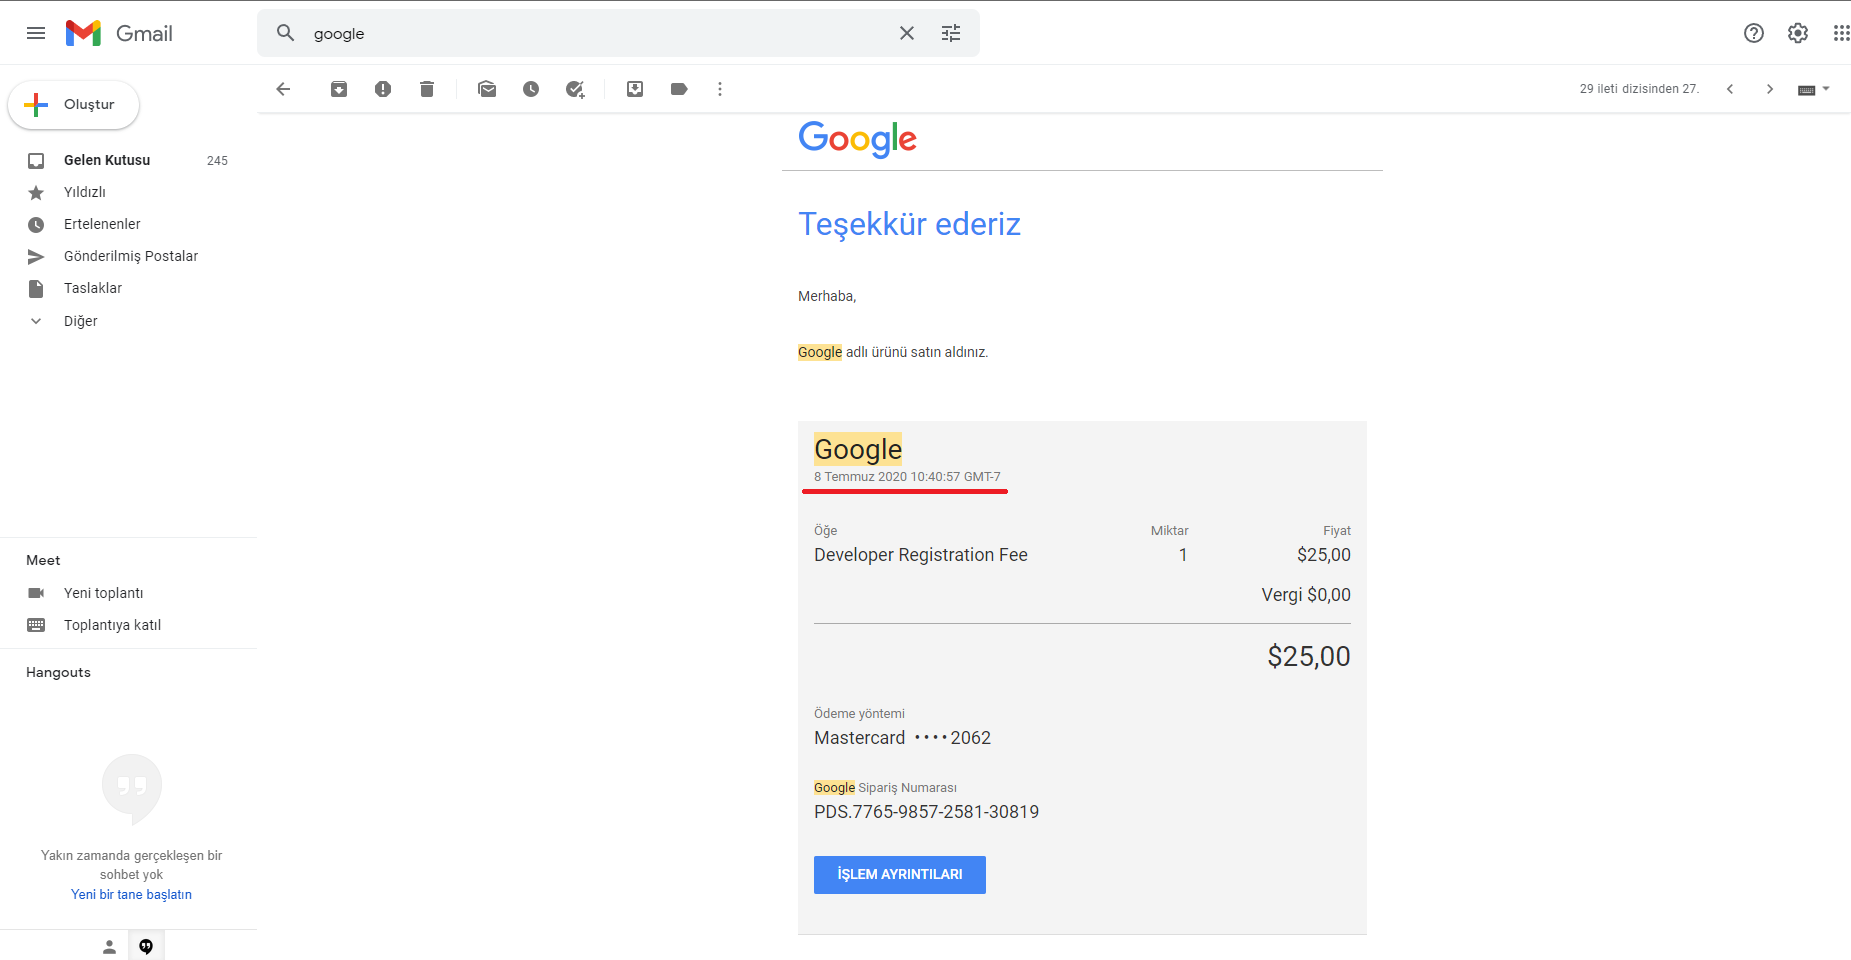
Task: Click the İŞLEM AYRINTILARI button
Action: (x=900, y=875)
